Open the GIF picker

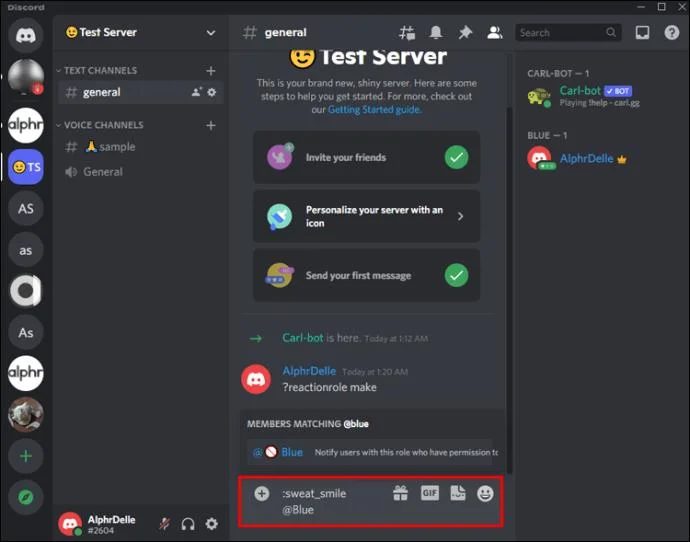(429, 493)
